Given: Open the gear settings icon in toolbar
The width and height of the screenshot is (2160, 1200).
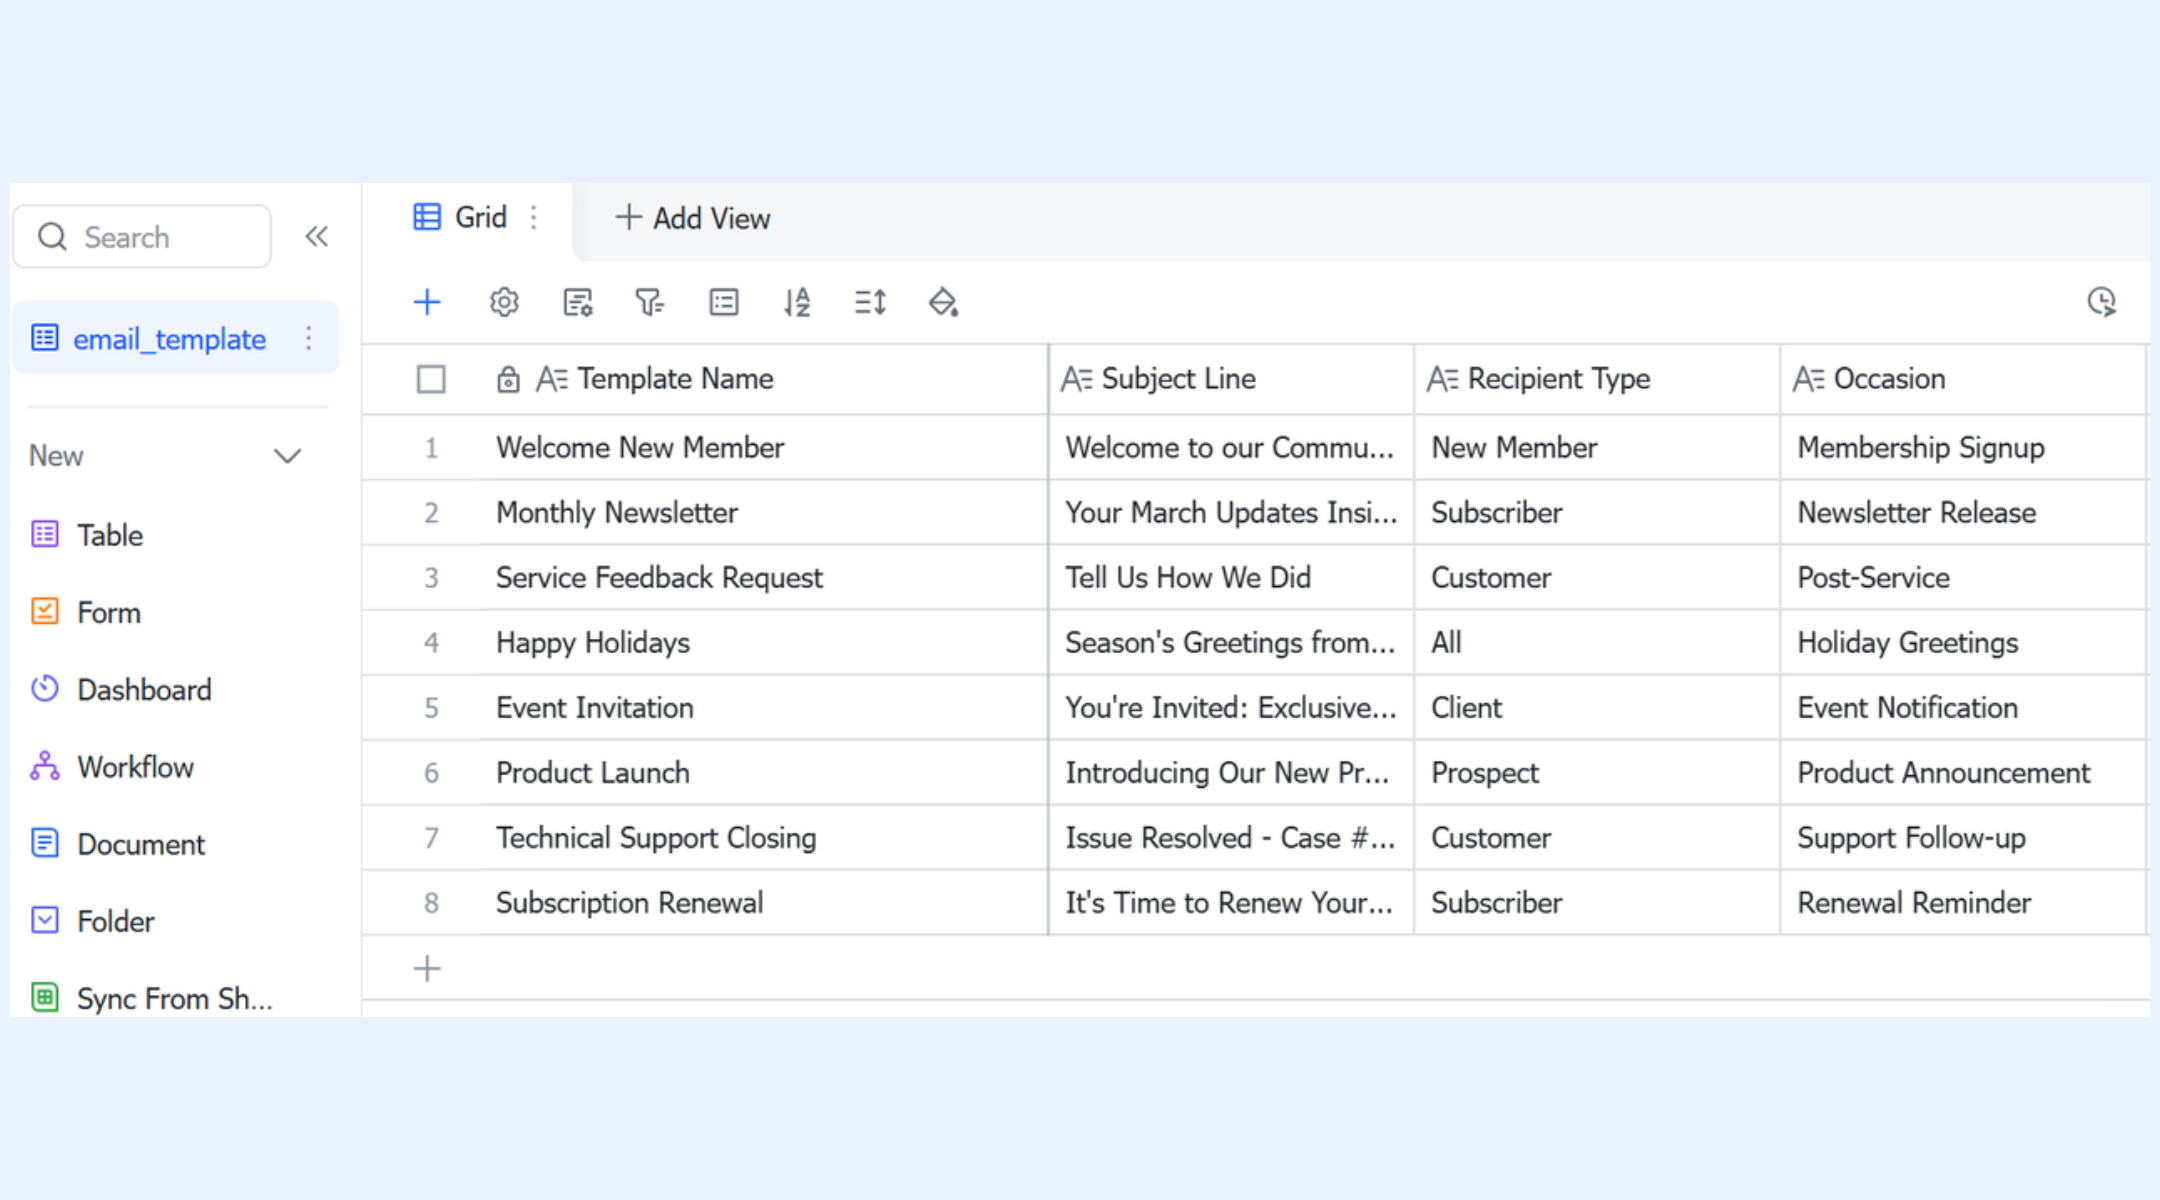Looking at the screenshot, I should click(504, 301).
